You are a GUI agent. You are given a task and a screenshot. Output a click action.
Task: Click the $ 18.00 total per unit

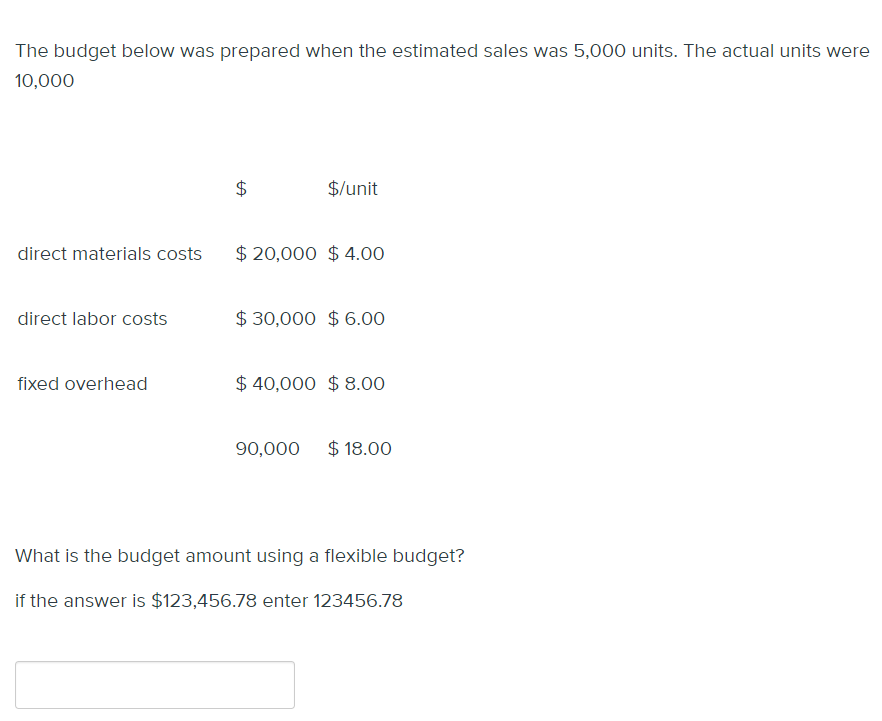coord(359,449)
